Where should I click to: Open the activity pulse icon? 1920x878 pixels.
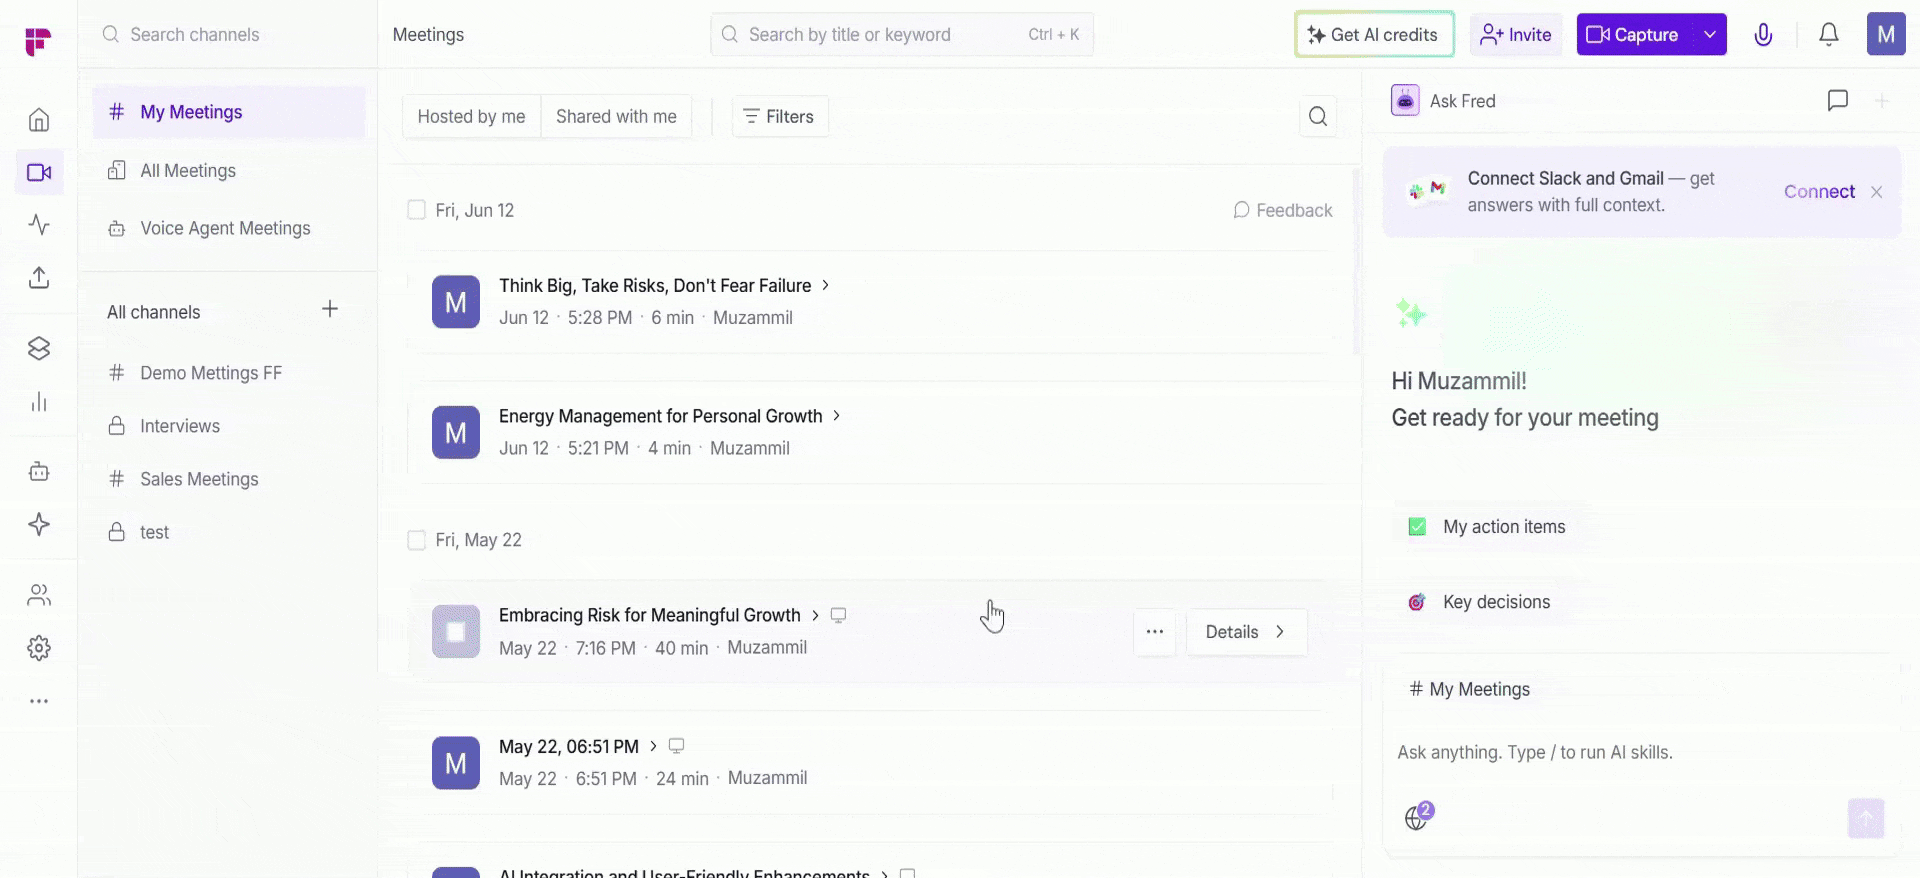click(x=39, y=224)
